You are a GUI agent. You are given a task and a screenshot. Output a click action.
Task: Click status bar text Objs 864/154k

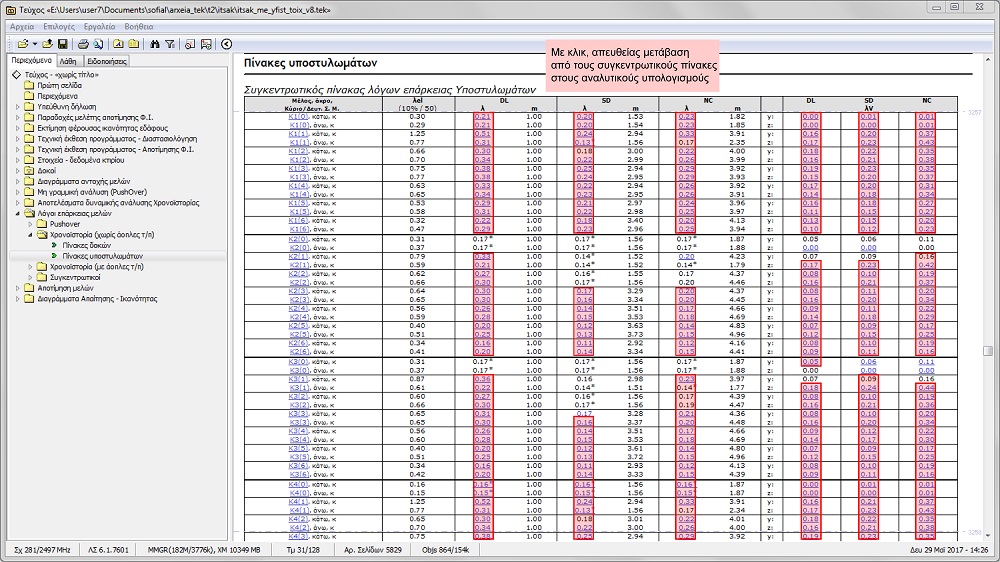pos(445,549)
